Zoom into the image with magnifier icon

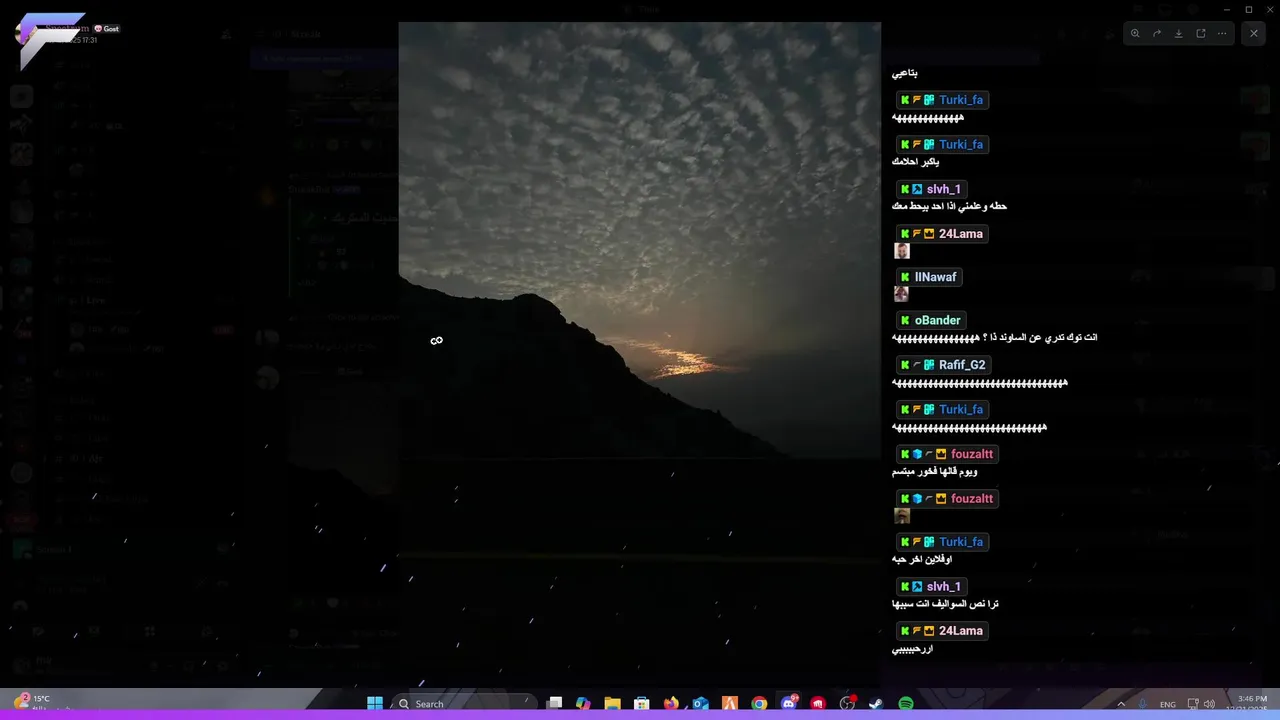click(1135, 33)
